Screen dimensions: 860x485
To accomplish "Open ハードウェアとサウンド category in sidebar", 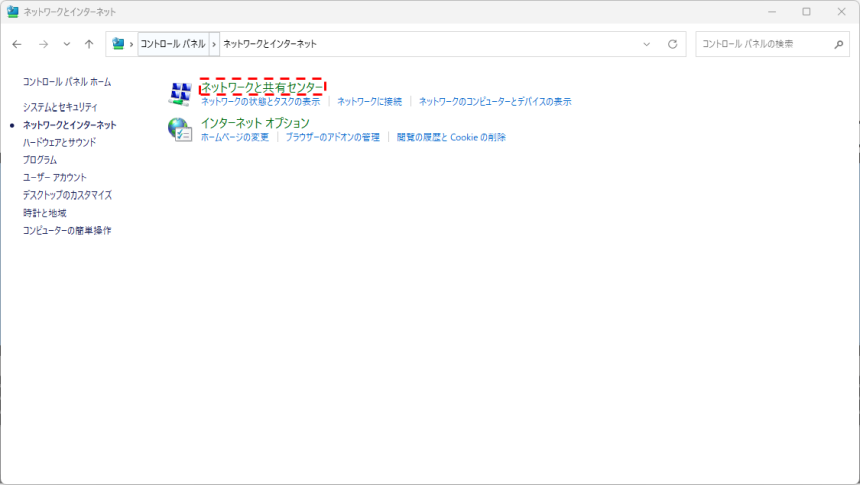I will point(60,142).
